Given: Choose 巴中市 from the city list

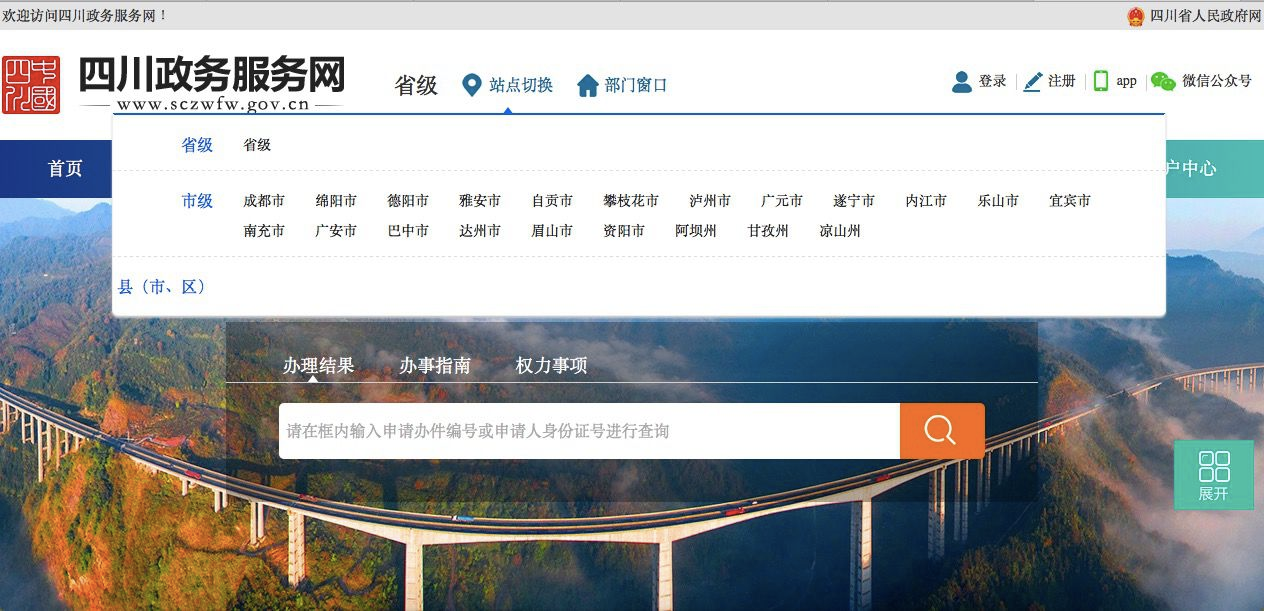Looking at the screenshot, I should (408, 231).
